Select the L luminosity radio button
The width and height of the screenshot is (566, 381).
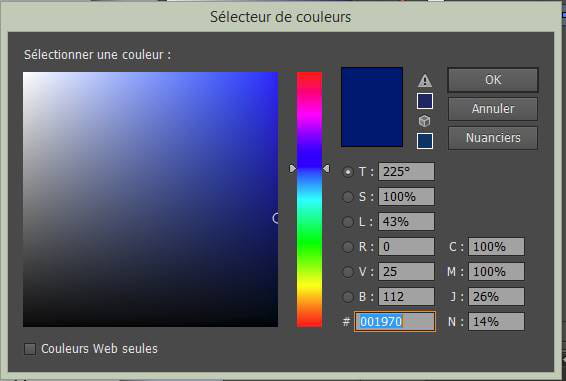coord(348,222)
